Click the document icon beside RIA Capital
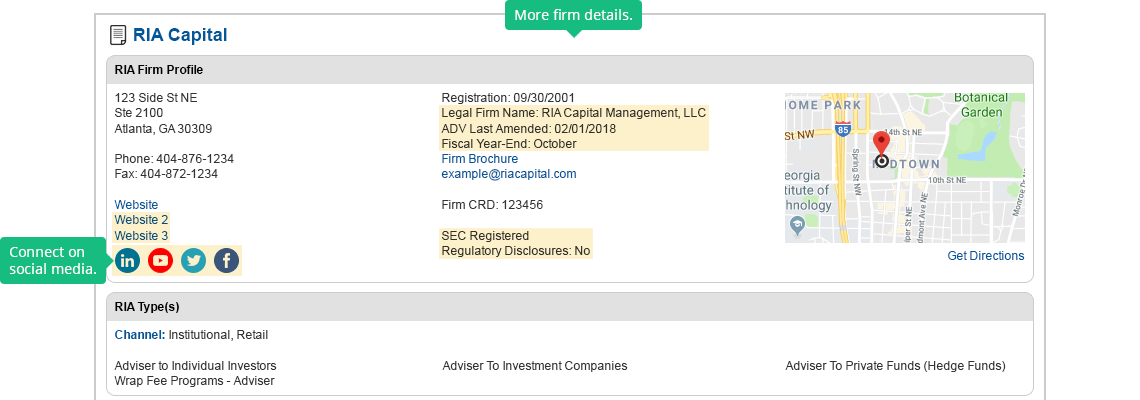1140x400 pixels. (118, 36)
